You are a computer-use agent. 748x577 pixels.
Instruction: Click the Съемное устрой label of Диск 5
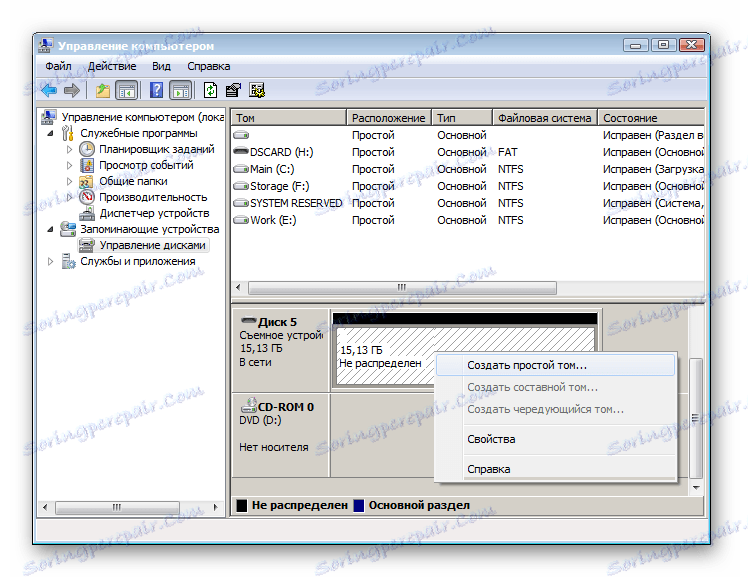281,335
